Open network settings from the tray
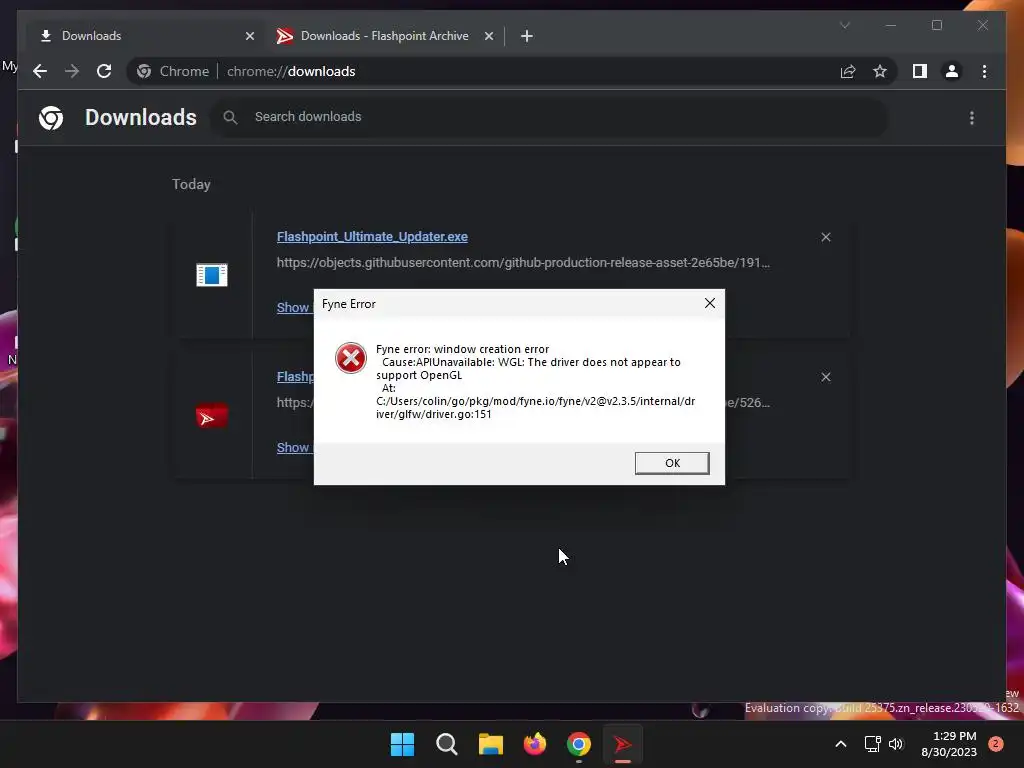This screenshot has width=1024, height=768. 872,744
